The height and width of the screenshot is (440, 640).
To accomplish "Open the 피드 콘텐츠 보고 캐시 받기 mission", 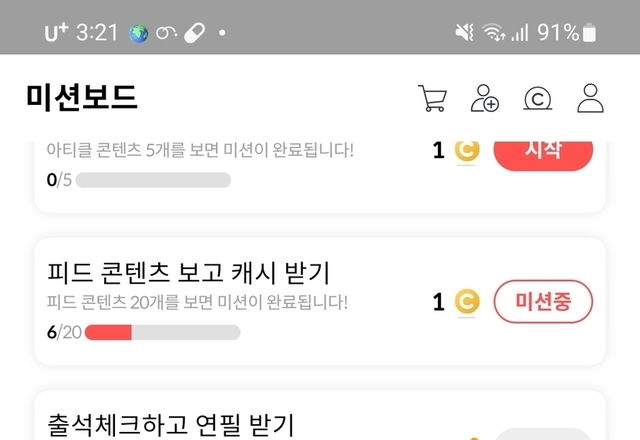I will (189, 271).
